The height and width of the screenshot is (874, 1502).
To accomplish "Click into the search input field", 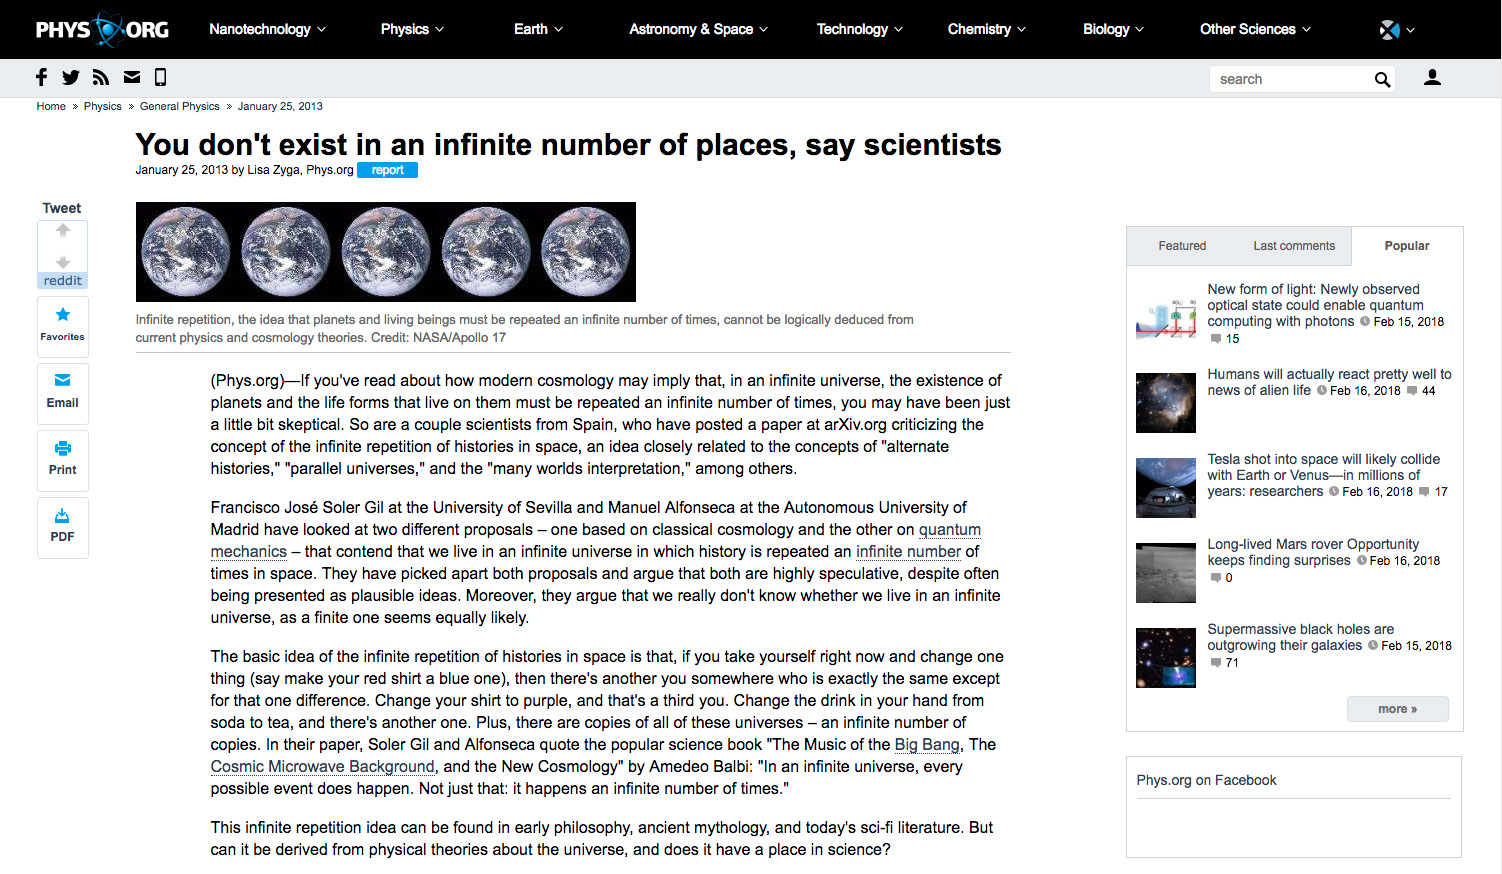I will [1290, 80].
